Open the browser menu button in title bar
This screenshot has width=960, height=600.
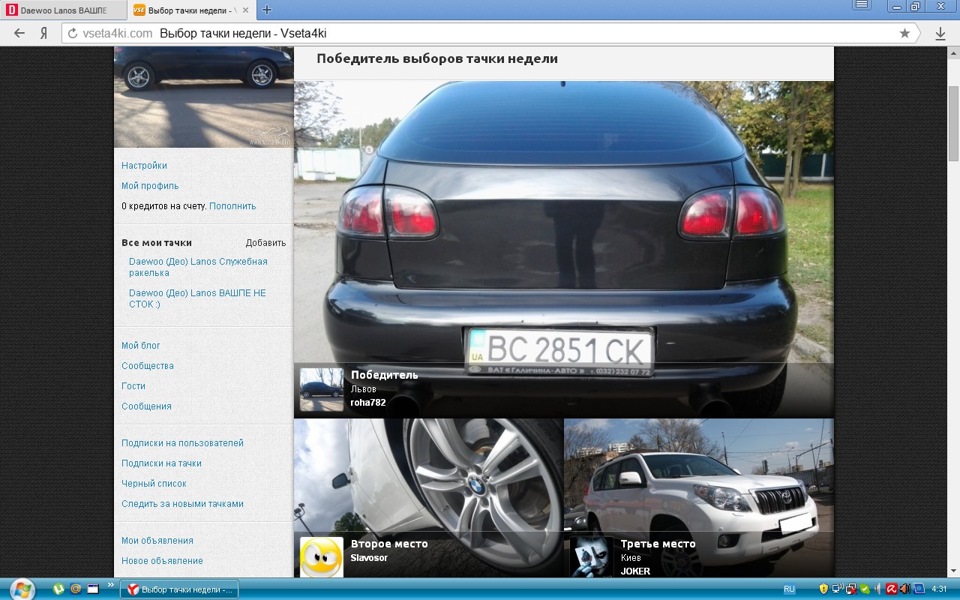click(861, 6)
